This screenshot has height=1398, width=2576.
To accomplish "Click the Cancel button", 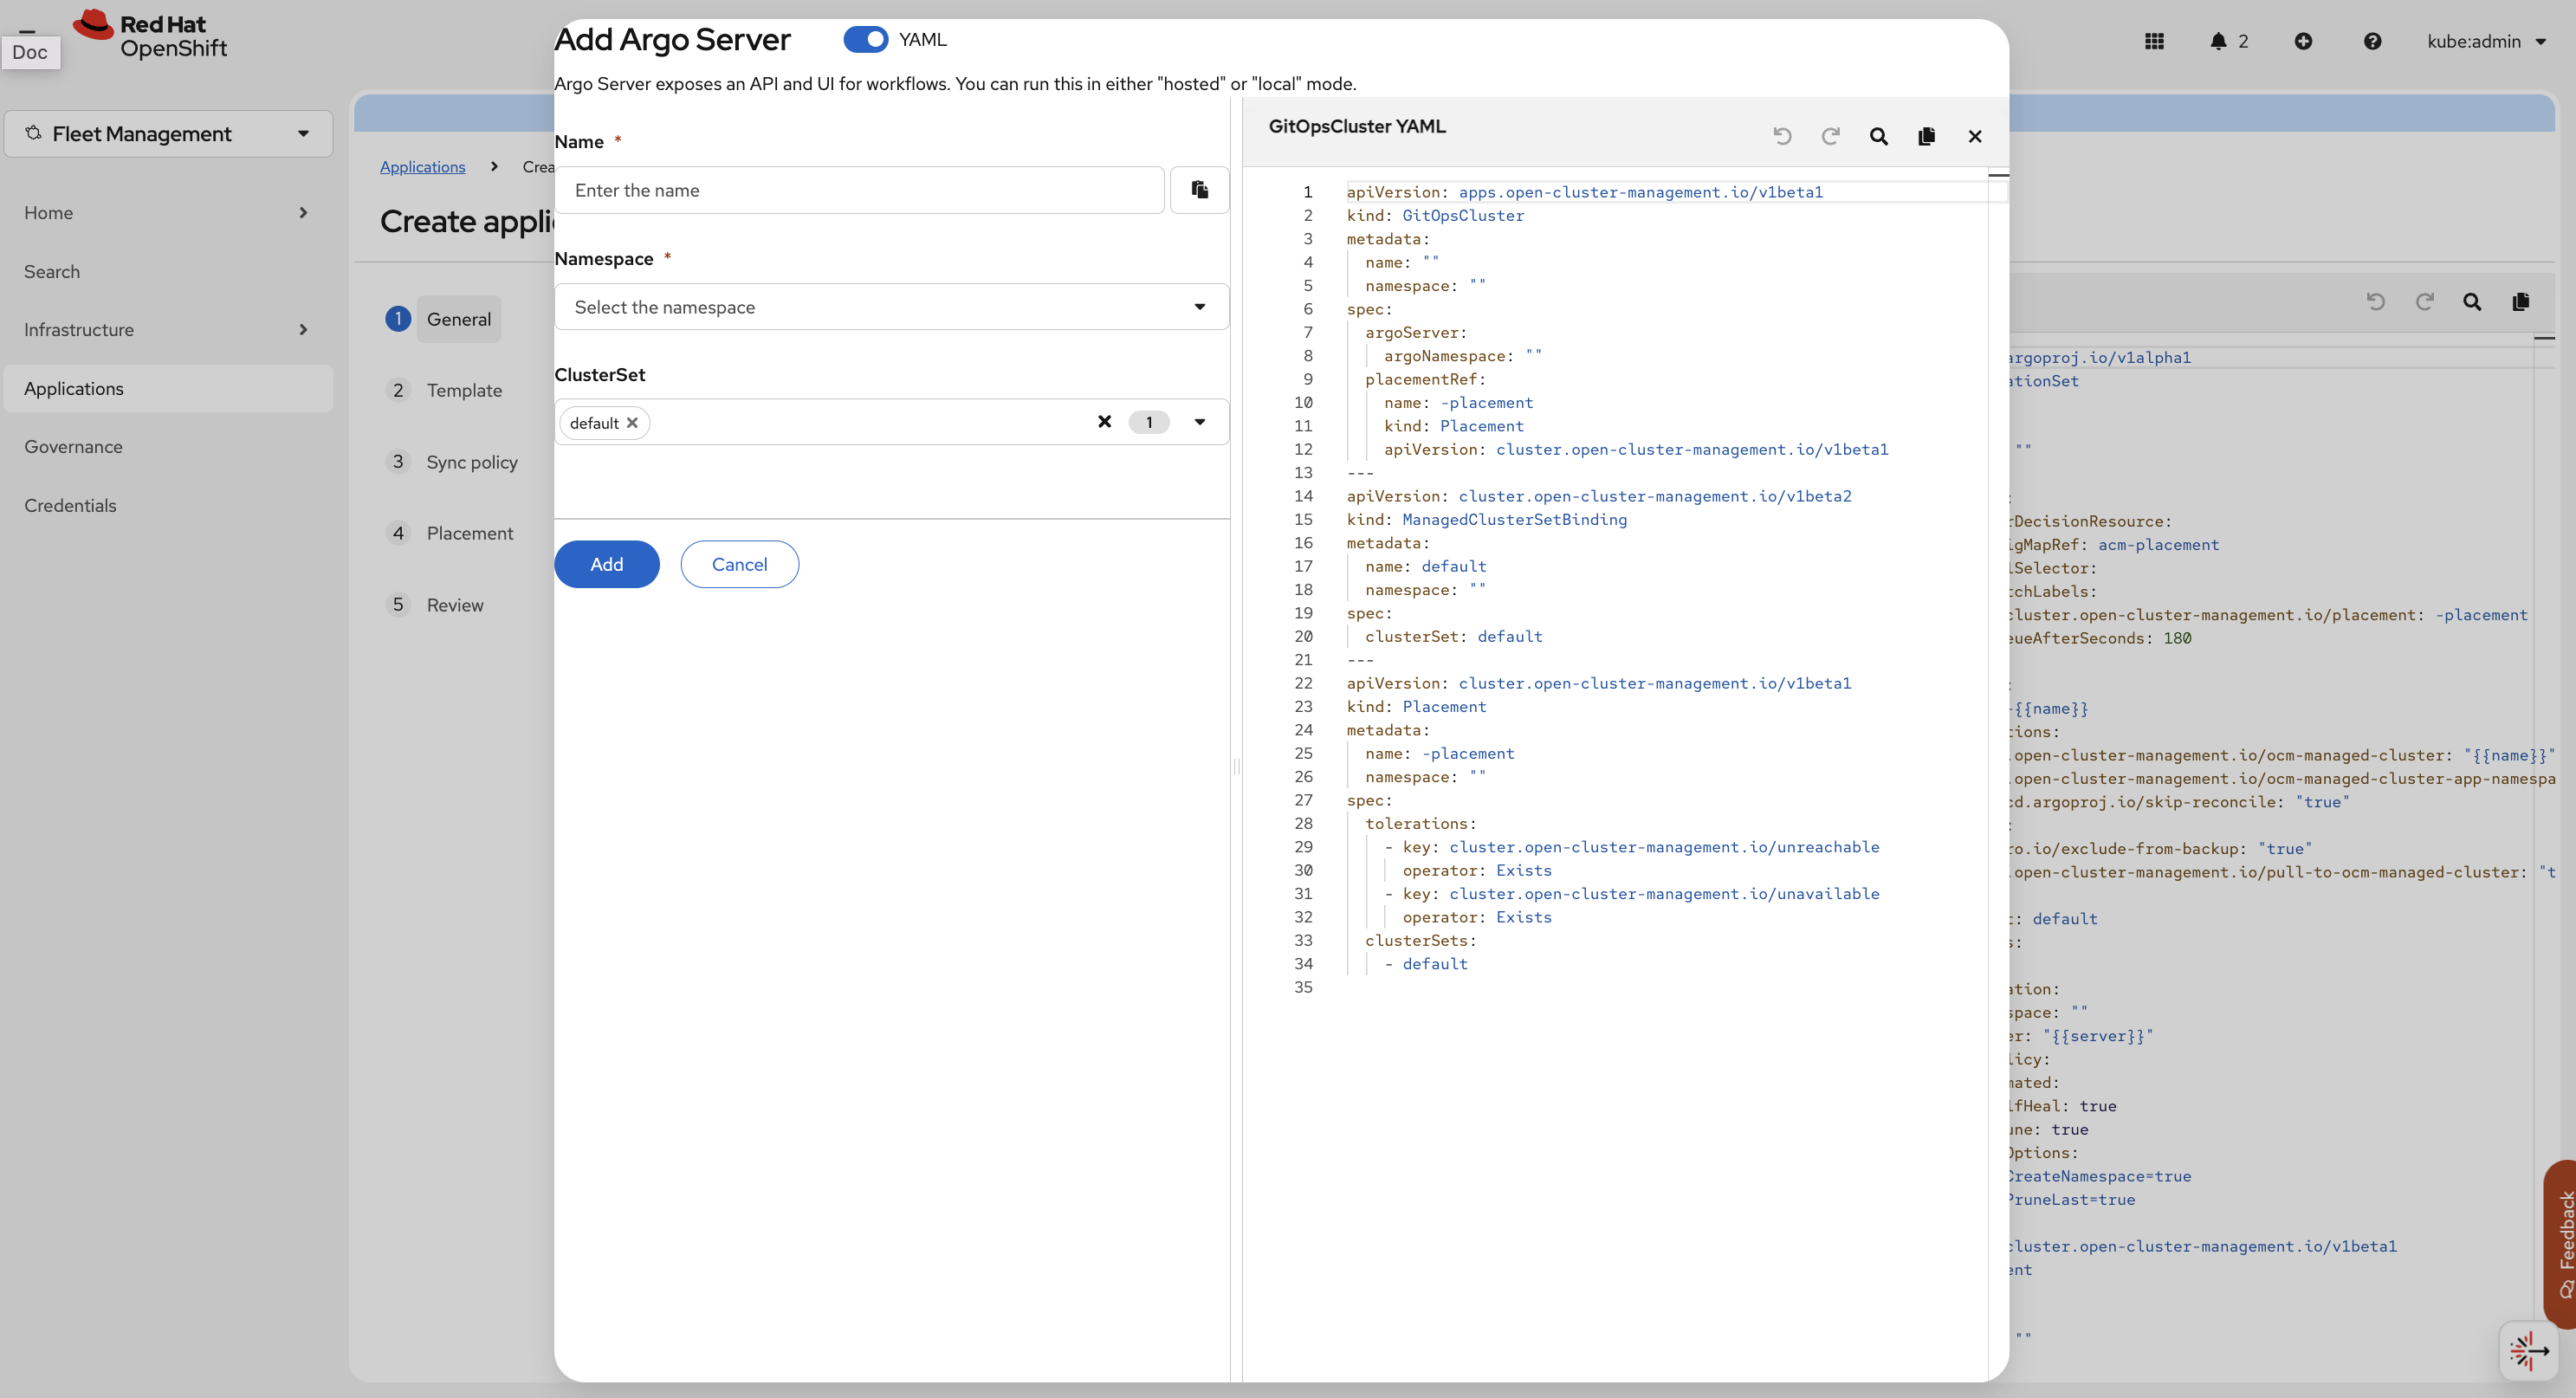I will tap(739, 564).
